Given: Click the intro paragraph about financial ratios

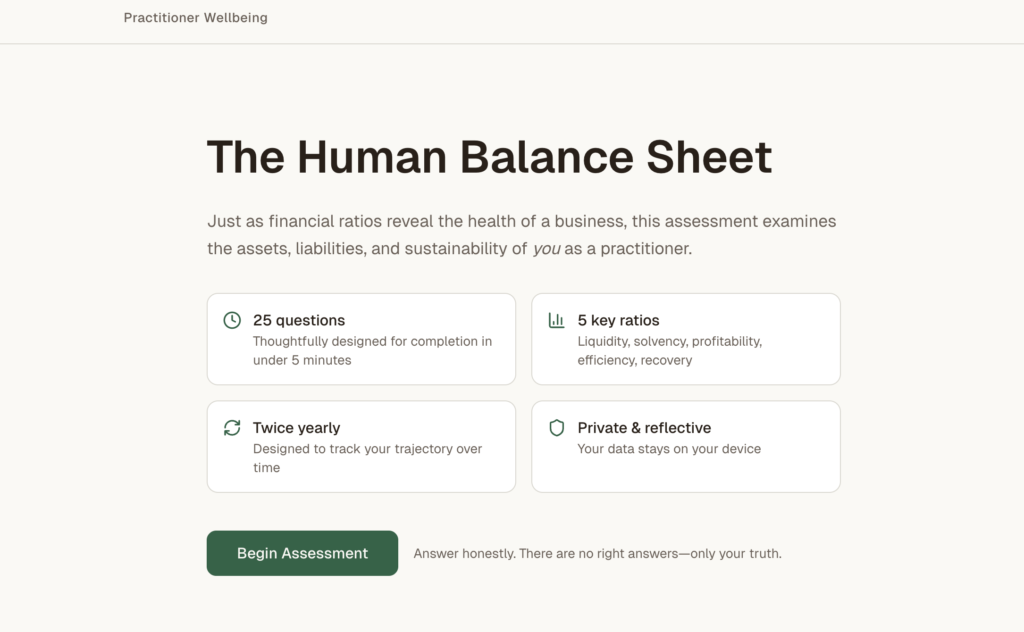Looking at the screenshot, I should tap(521, 222).
